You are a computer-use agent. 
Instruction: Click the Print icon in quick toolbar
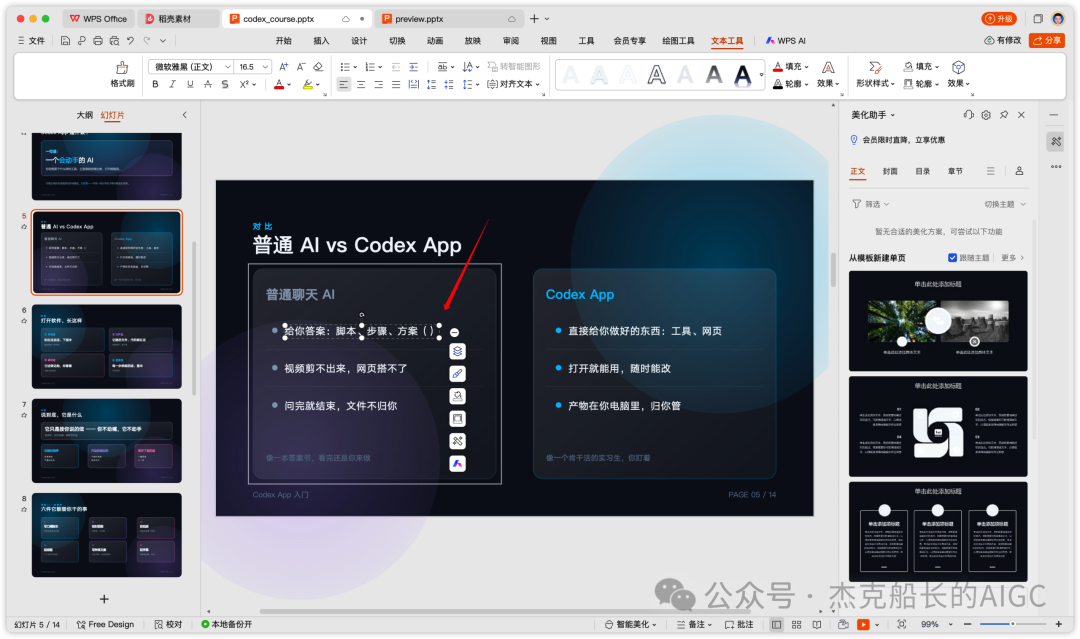coord(98,41)
